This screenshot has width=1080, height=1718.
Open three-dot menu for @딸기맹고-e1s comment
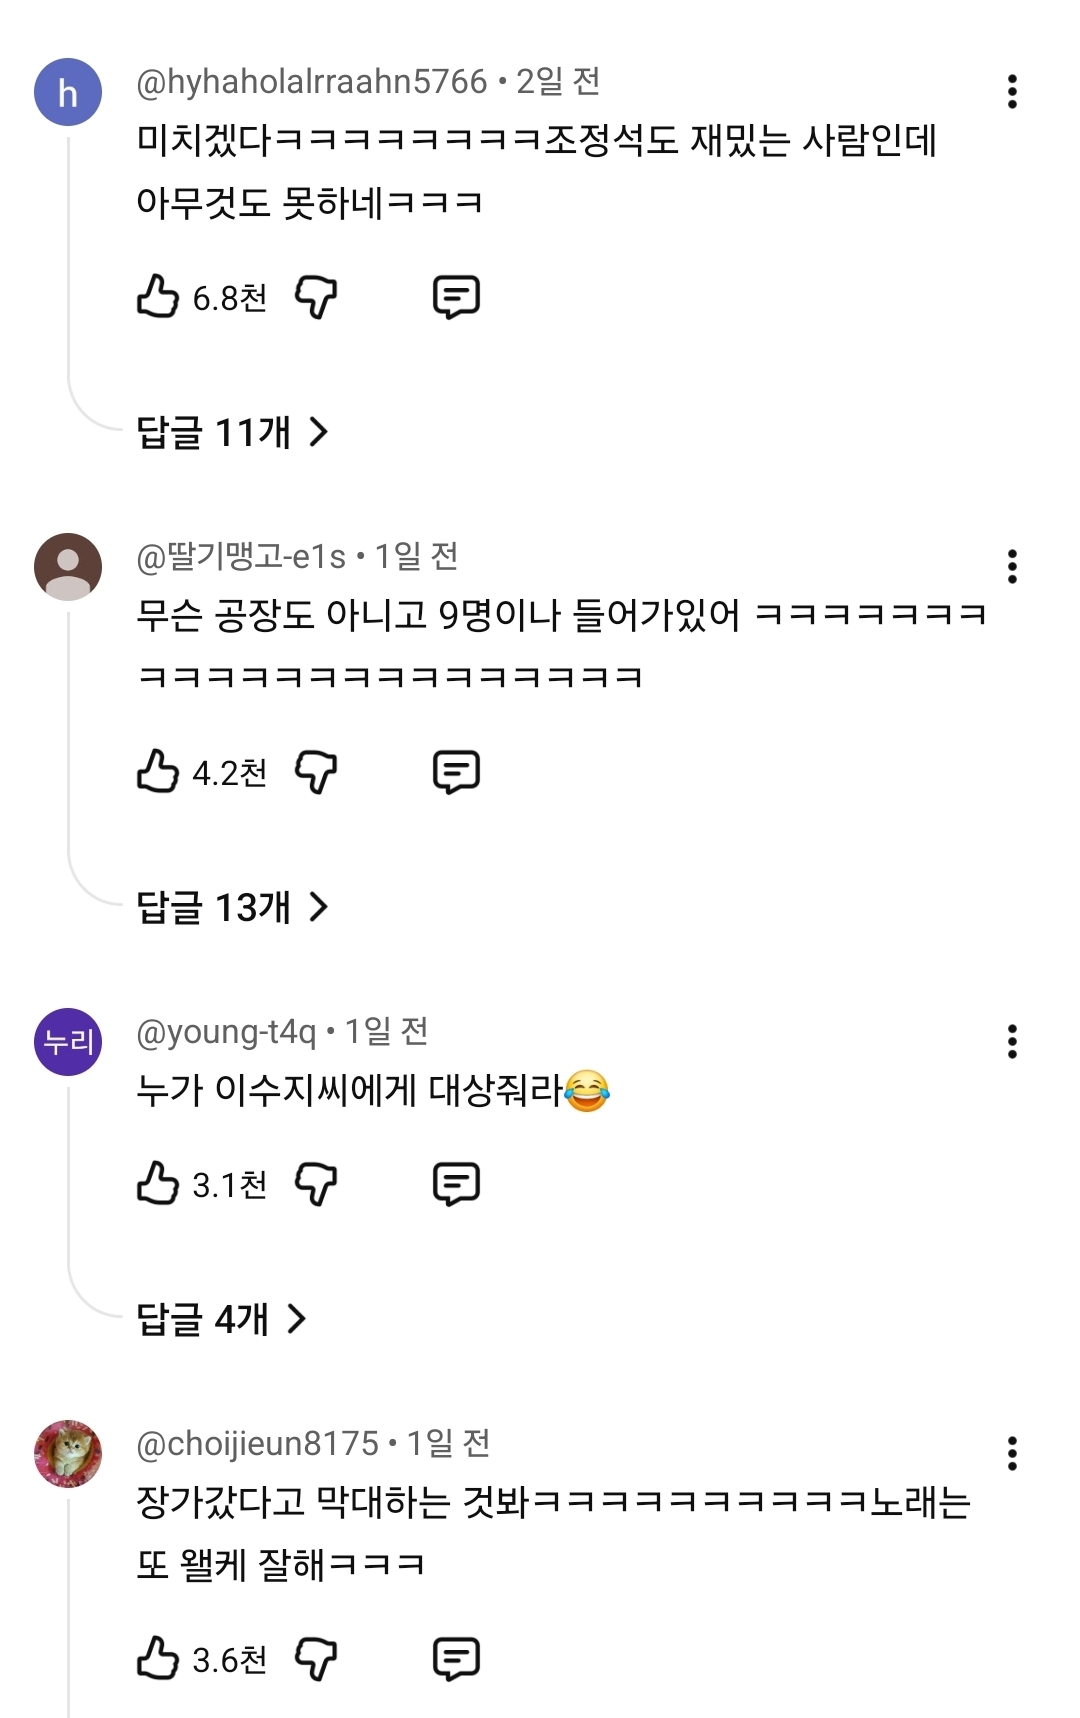[x=1012, y=566]
